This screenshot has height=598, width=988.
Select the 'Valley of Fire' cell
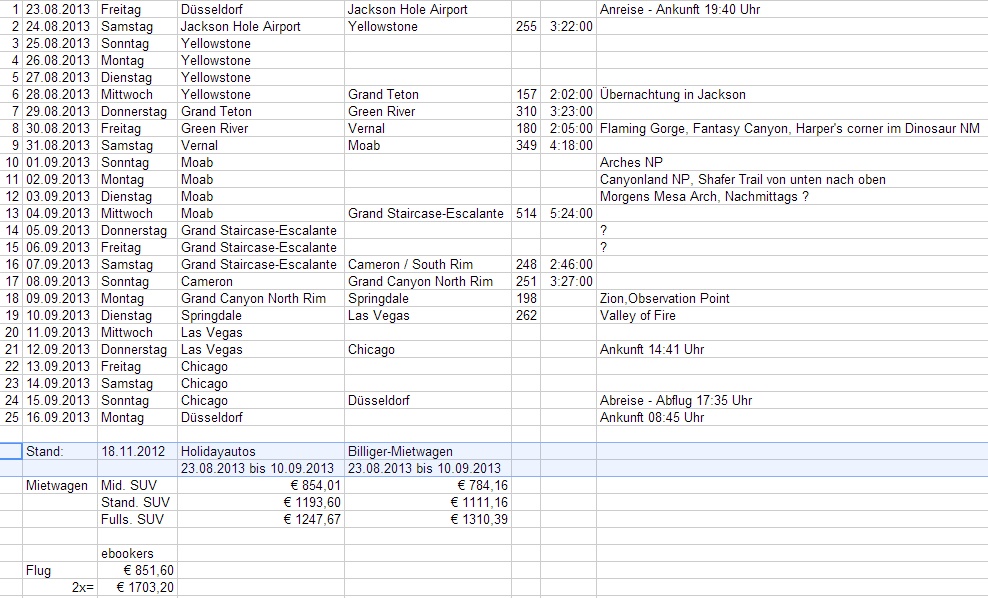point(637,315)
